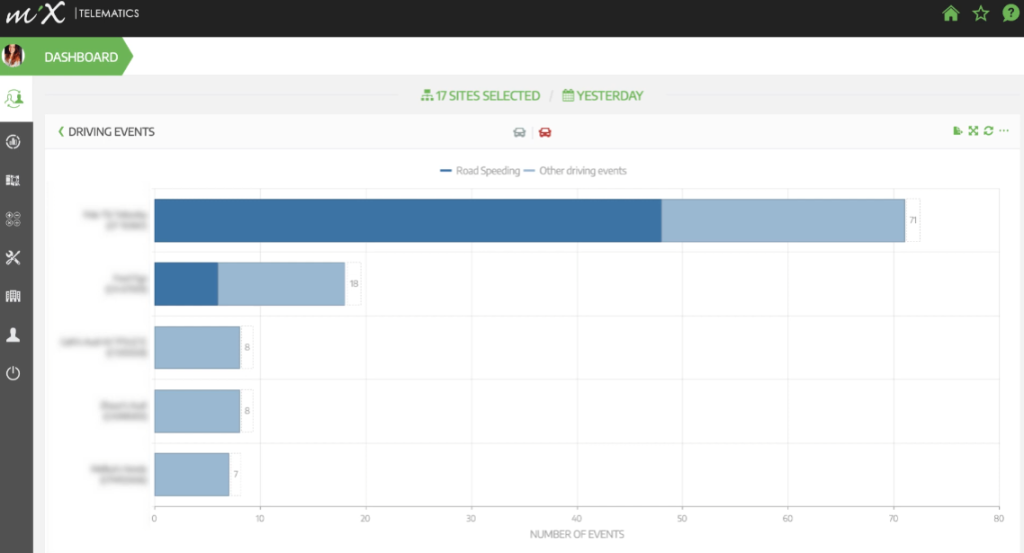Go to the home page icon
The height and width of the screenshot is (553, 1024).
(951, 14)
